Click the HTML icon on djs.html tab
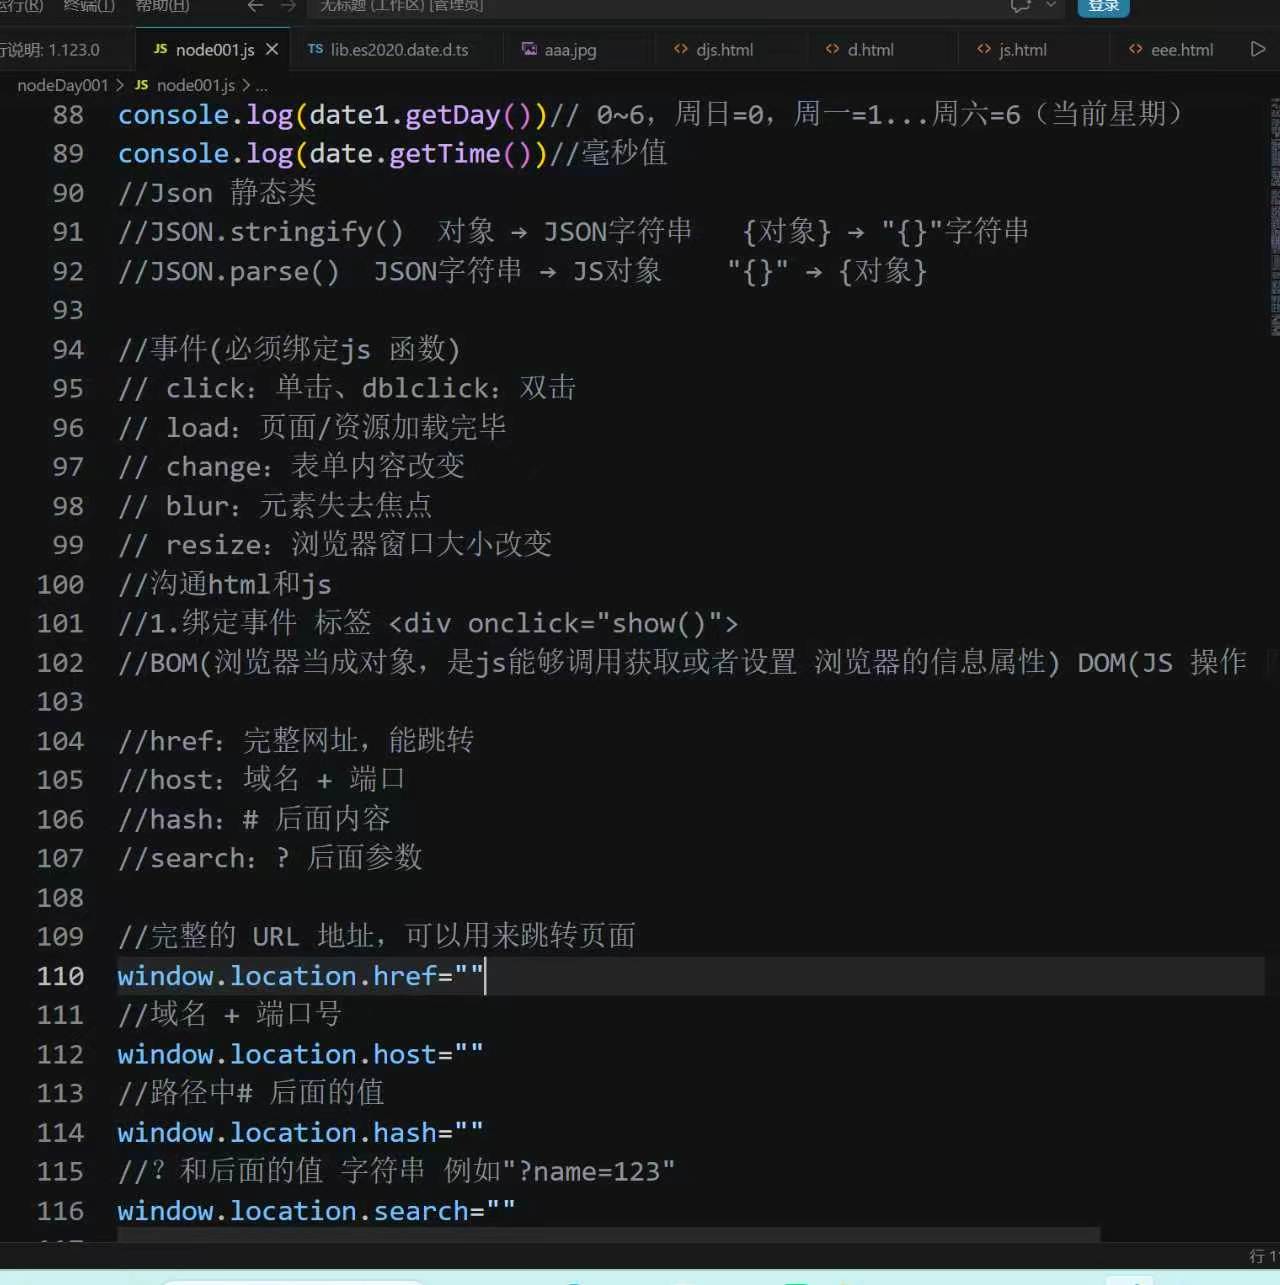Viewport: 1280px width, 1285px height. pos(681,49)
